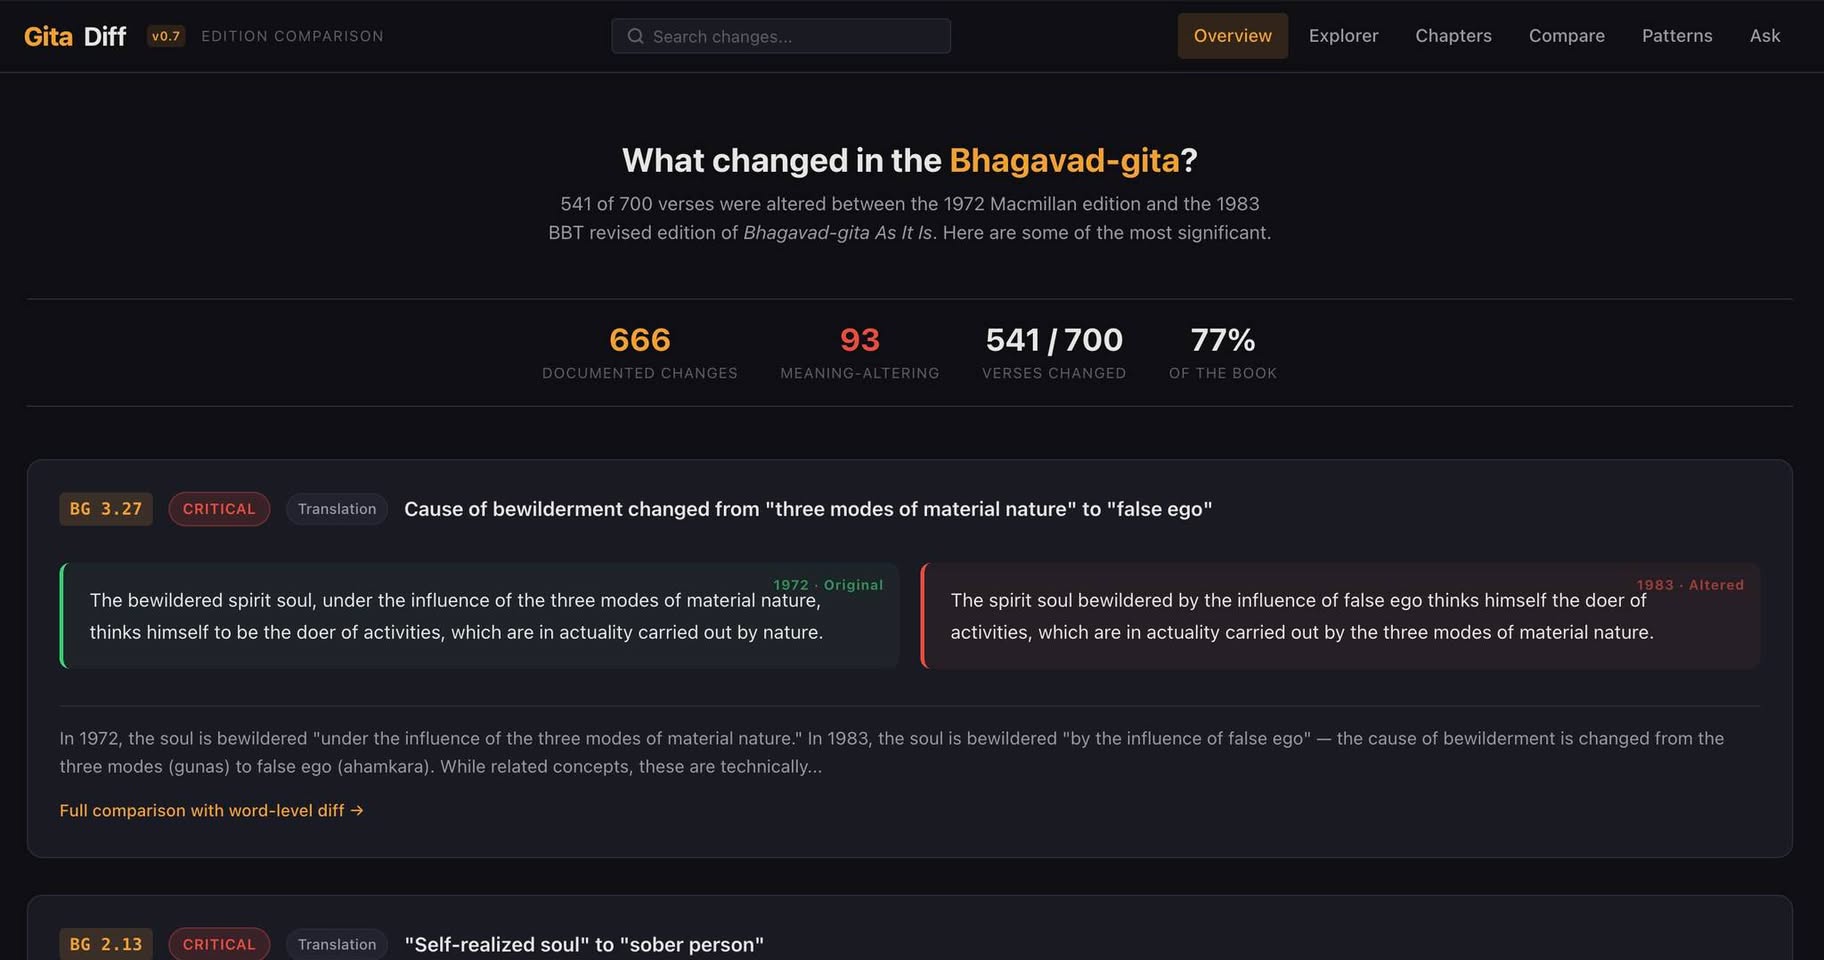
Task: Navigate to the Patterns tab
Action: (x=1676, y=36)
